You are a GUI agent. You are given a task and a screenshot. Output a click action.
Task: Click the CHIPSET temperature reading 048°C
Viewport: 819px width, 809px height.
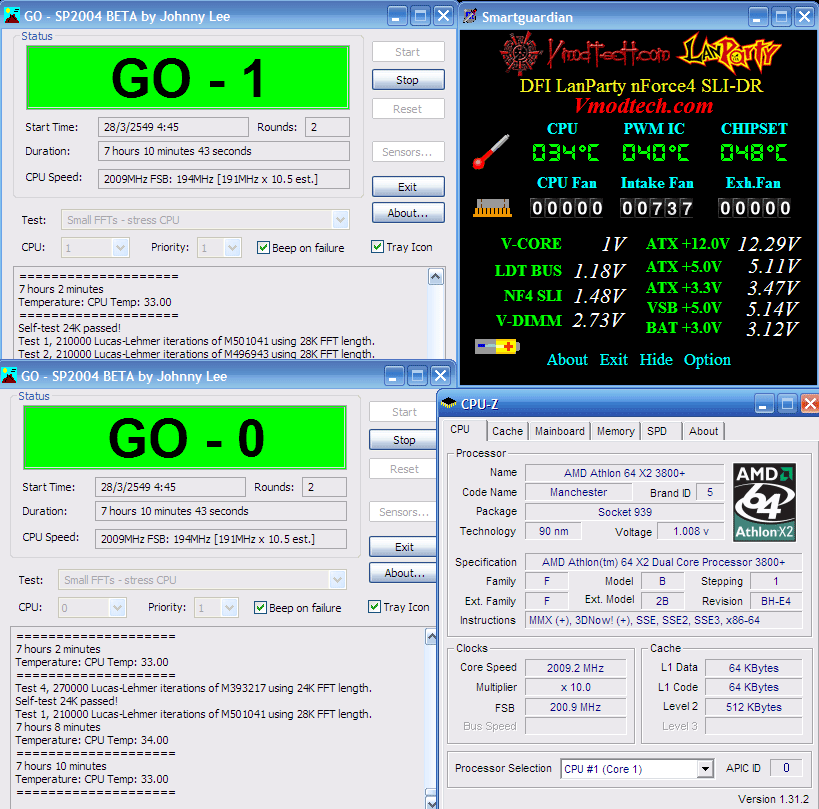[754, 153]
